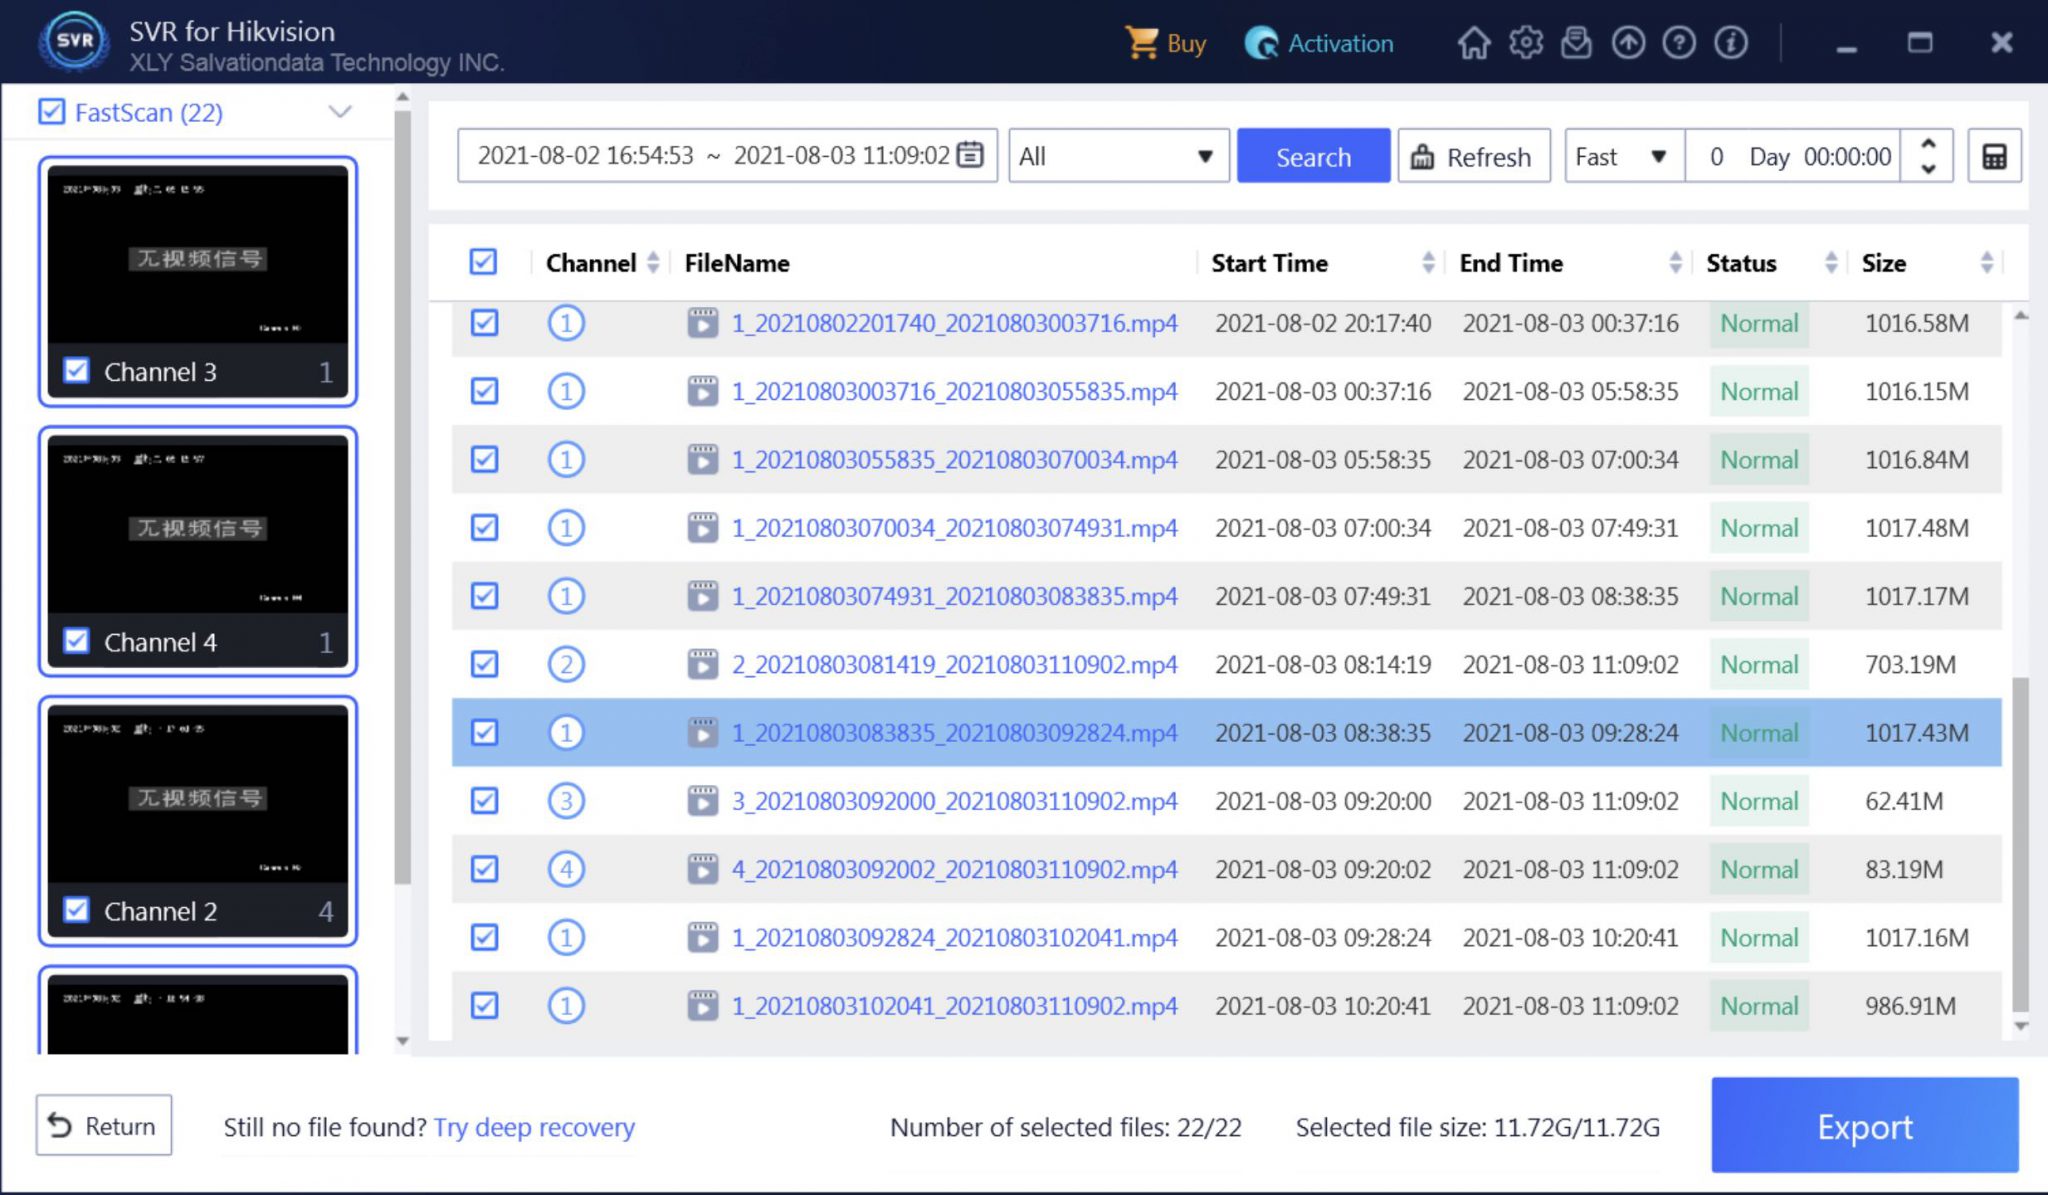Click the Buy shopping cart icon
The image size is (2048, 1195).
[1140, 43]
